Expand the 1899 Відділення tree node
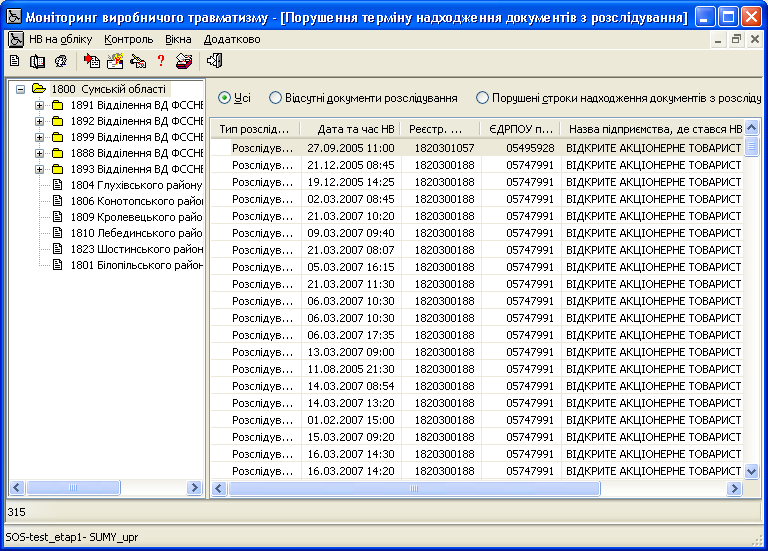The width and height of the screenshot is (768, 551). tap(39, 137)
